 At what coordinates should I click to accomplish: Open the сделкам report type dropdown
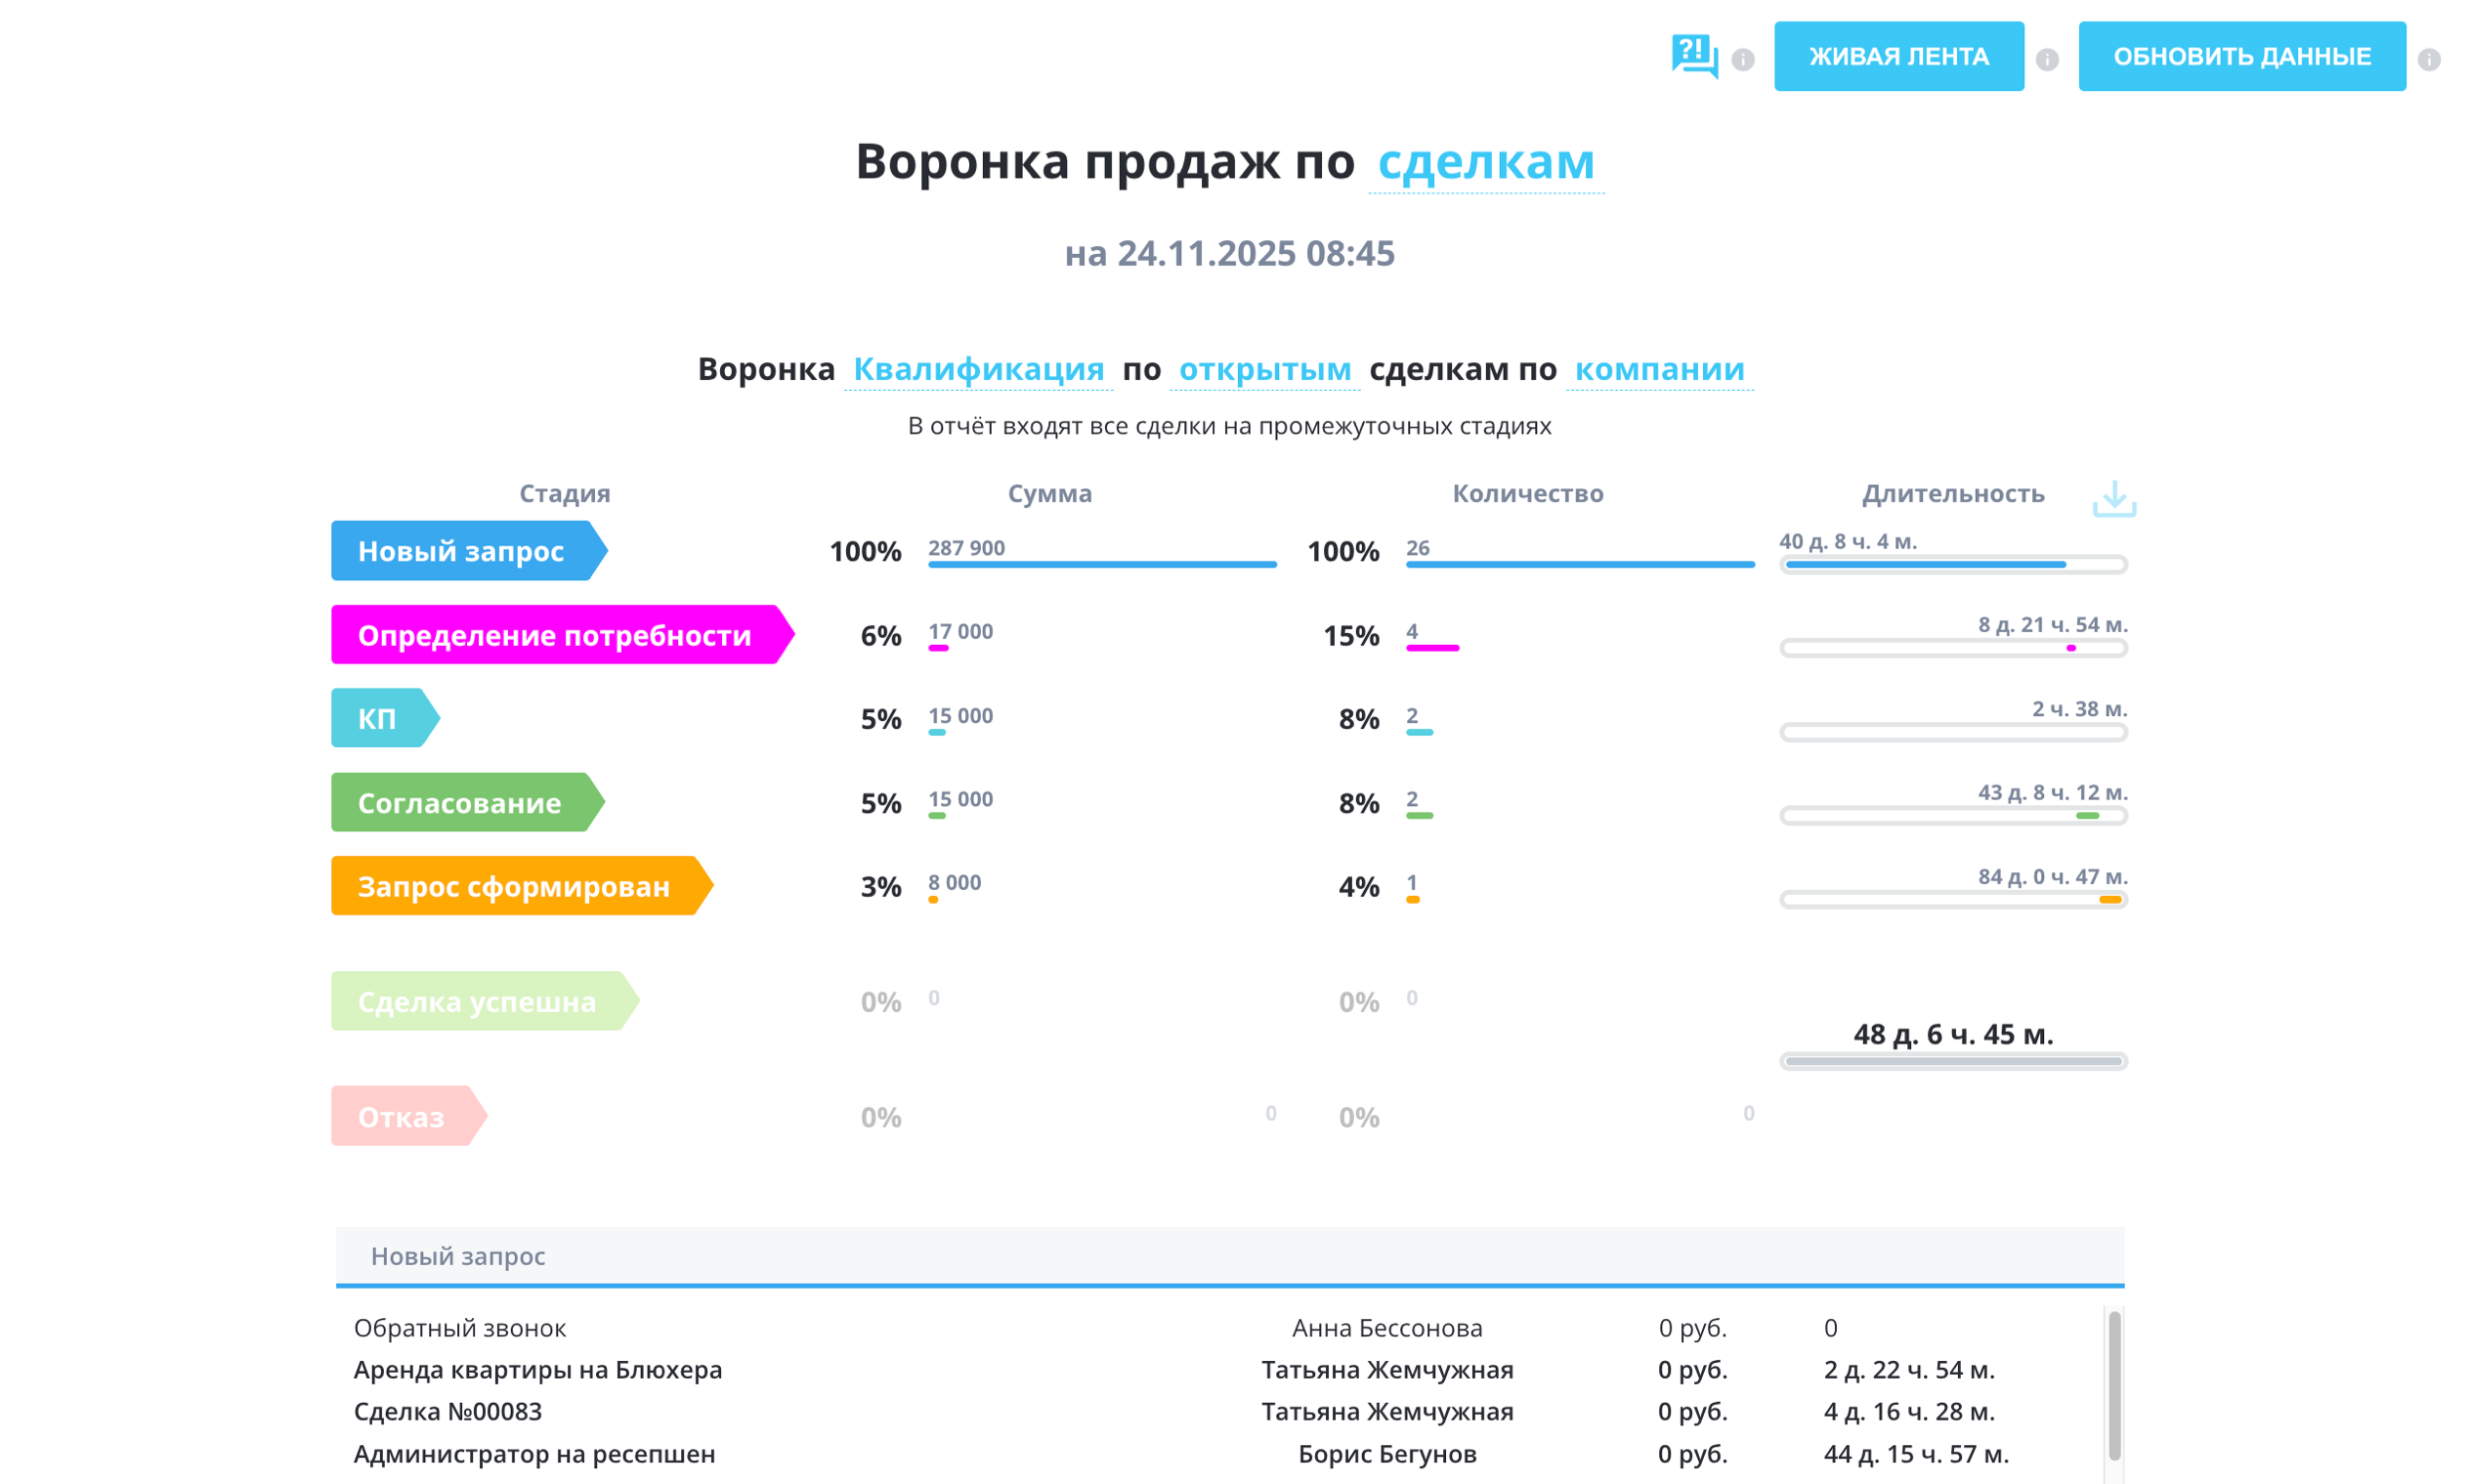point(1486,162)
